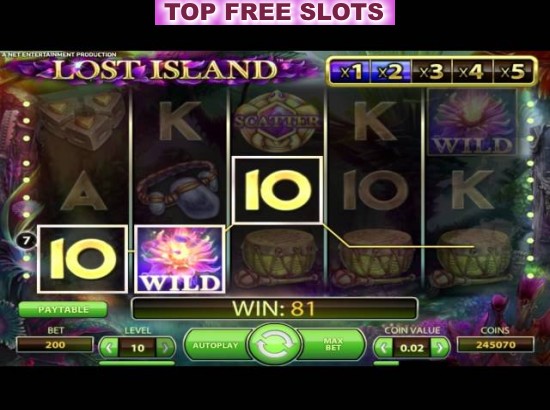Click the dimmed Wild symbol on the fifth reel
Viewport: 550px width, 410px height.
[472, 122]
